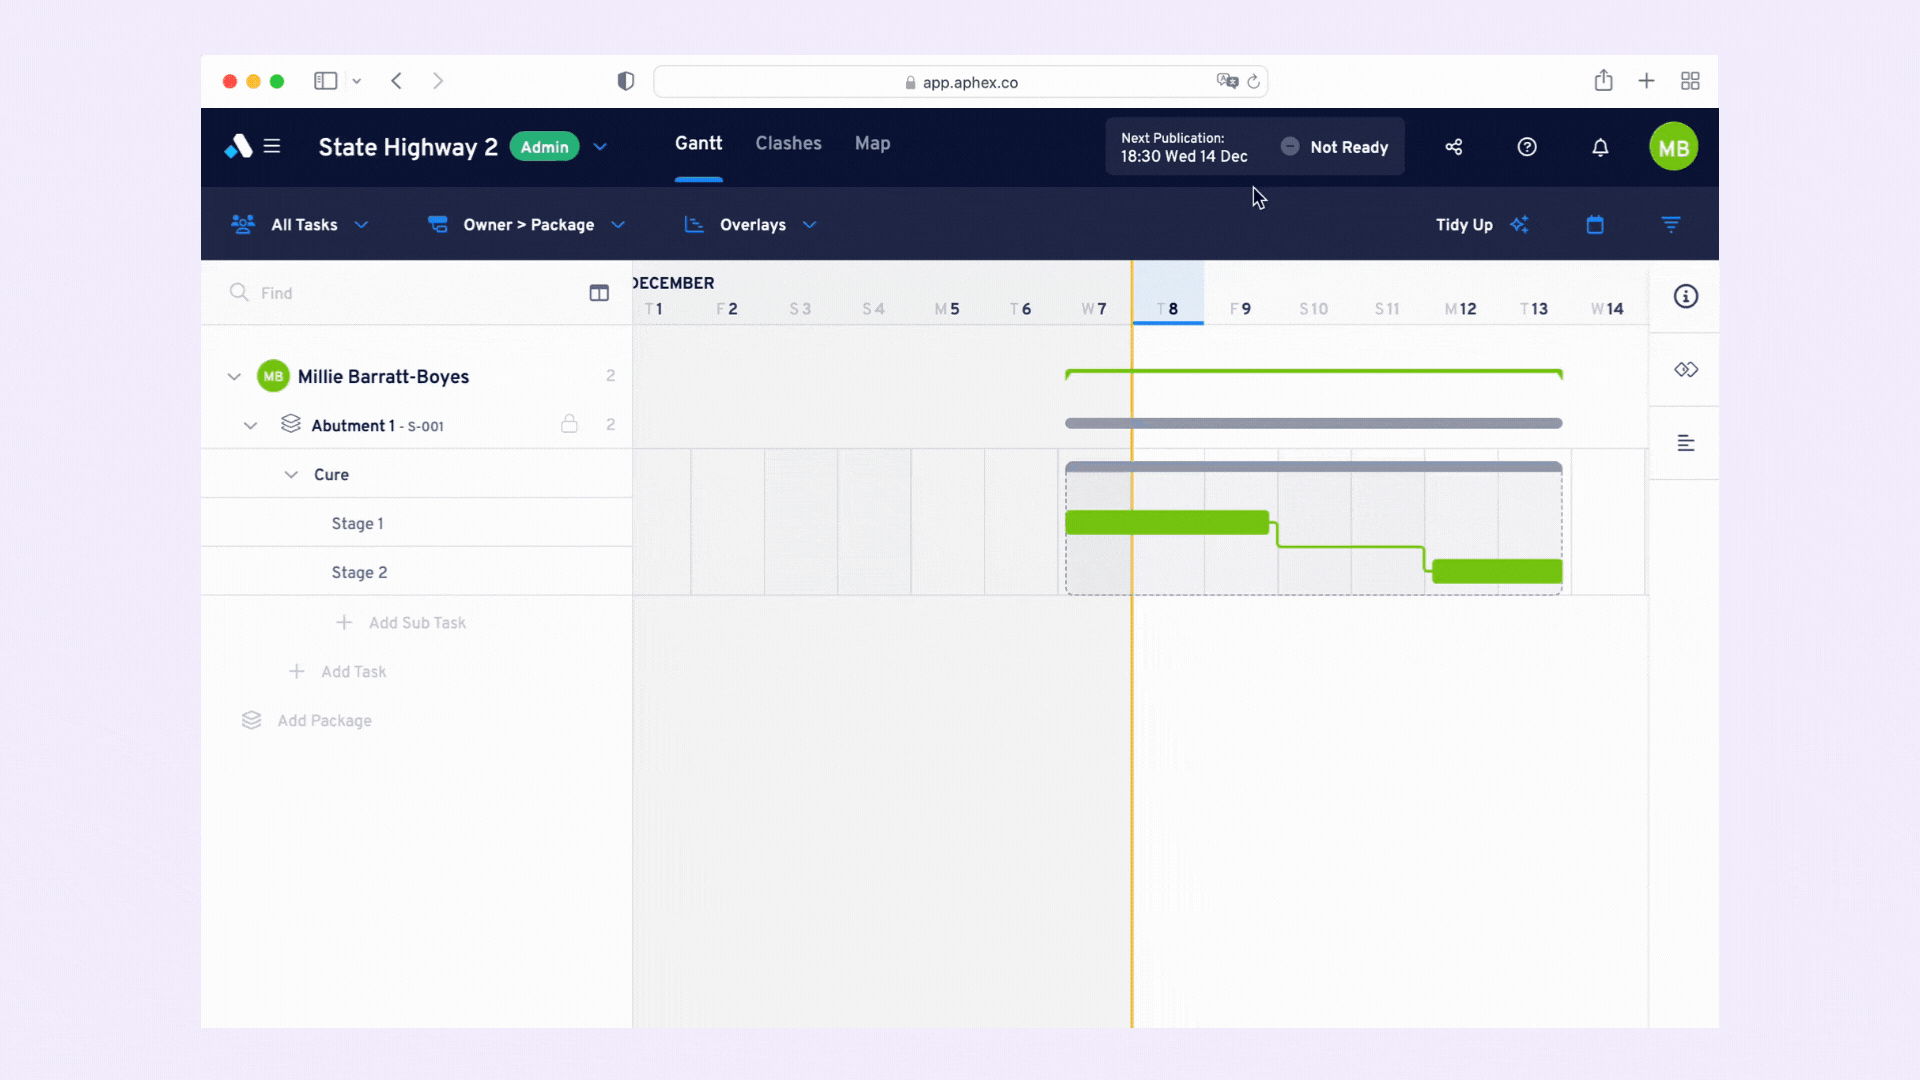This screenshot has height=1080, width=1920.
Task: Switch to the Clashes tab
Action: [789, 142]
